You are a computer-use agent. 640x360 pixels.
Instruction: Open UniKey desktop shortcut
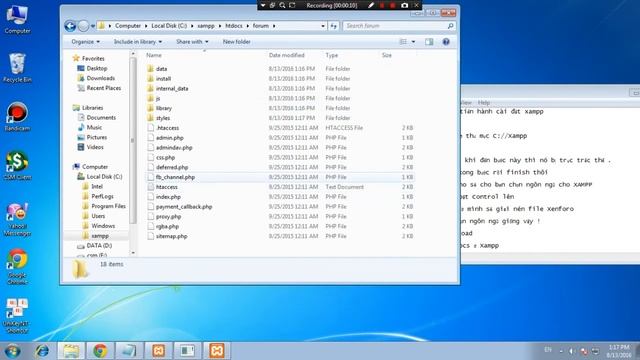pyautogui.click(x=17, y=315)
